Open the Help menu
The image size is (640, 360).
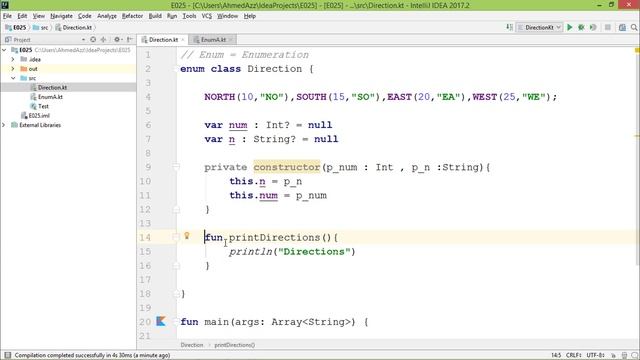249,16
